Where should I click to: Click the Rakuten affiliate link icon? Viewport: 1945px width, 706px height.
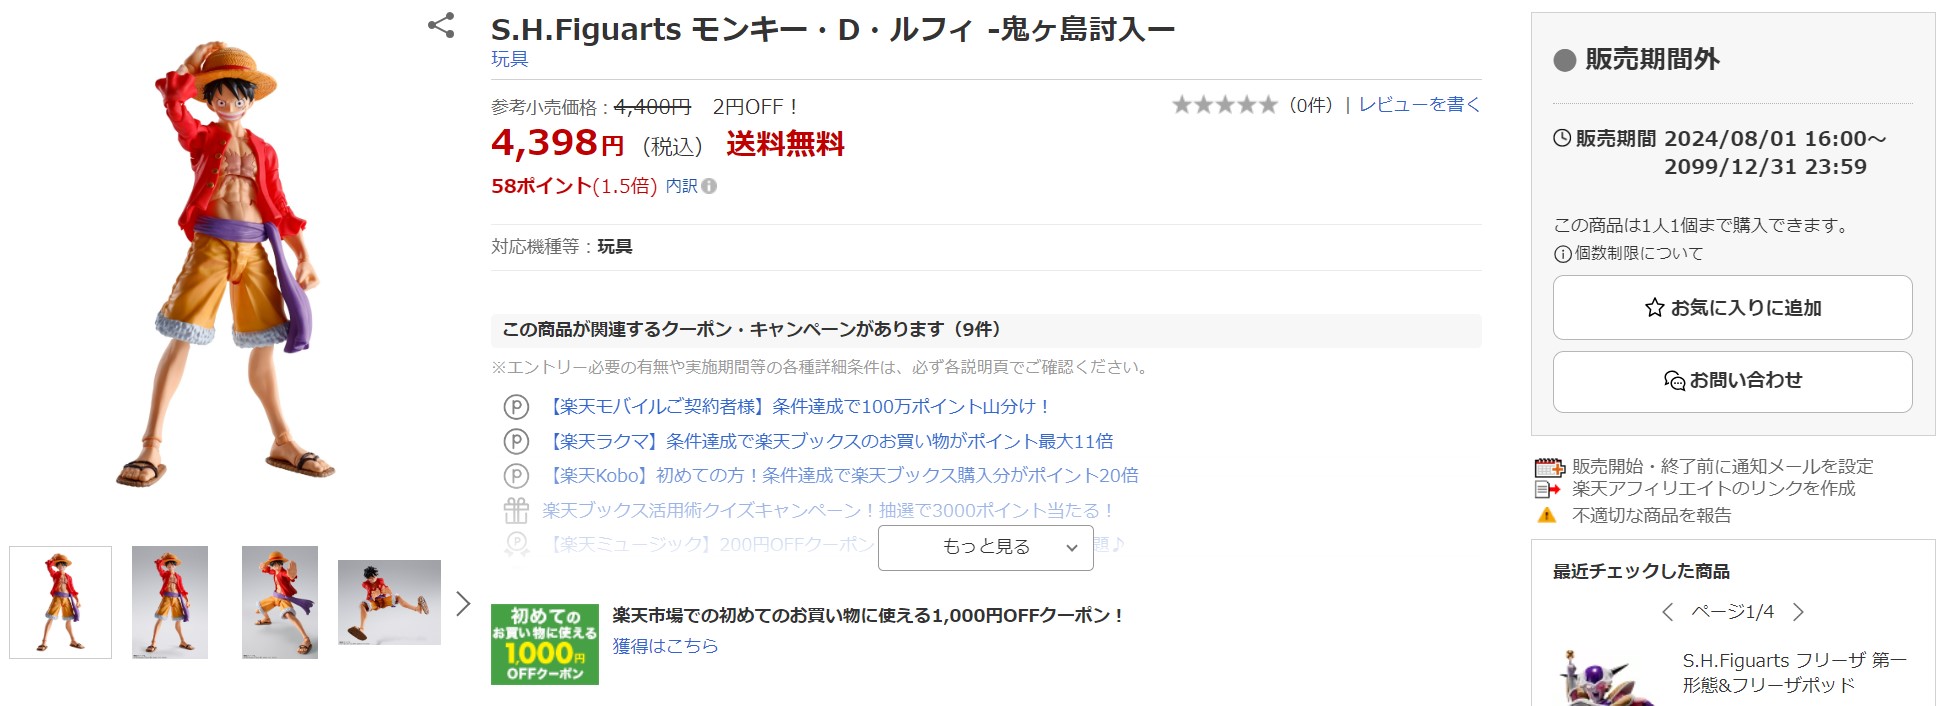1547,489
